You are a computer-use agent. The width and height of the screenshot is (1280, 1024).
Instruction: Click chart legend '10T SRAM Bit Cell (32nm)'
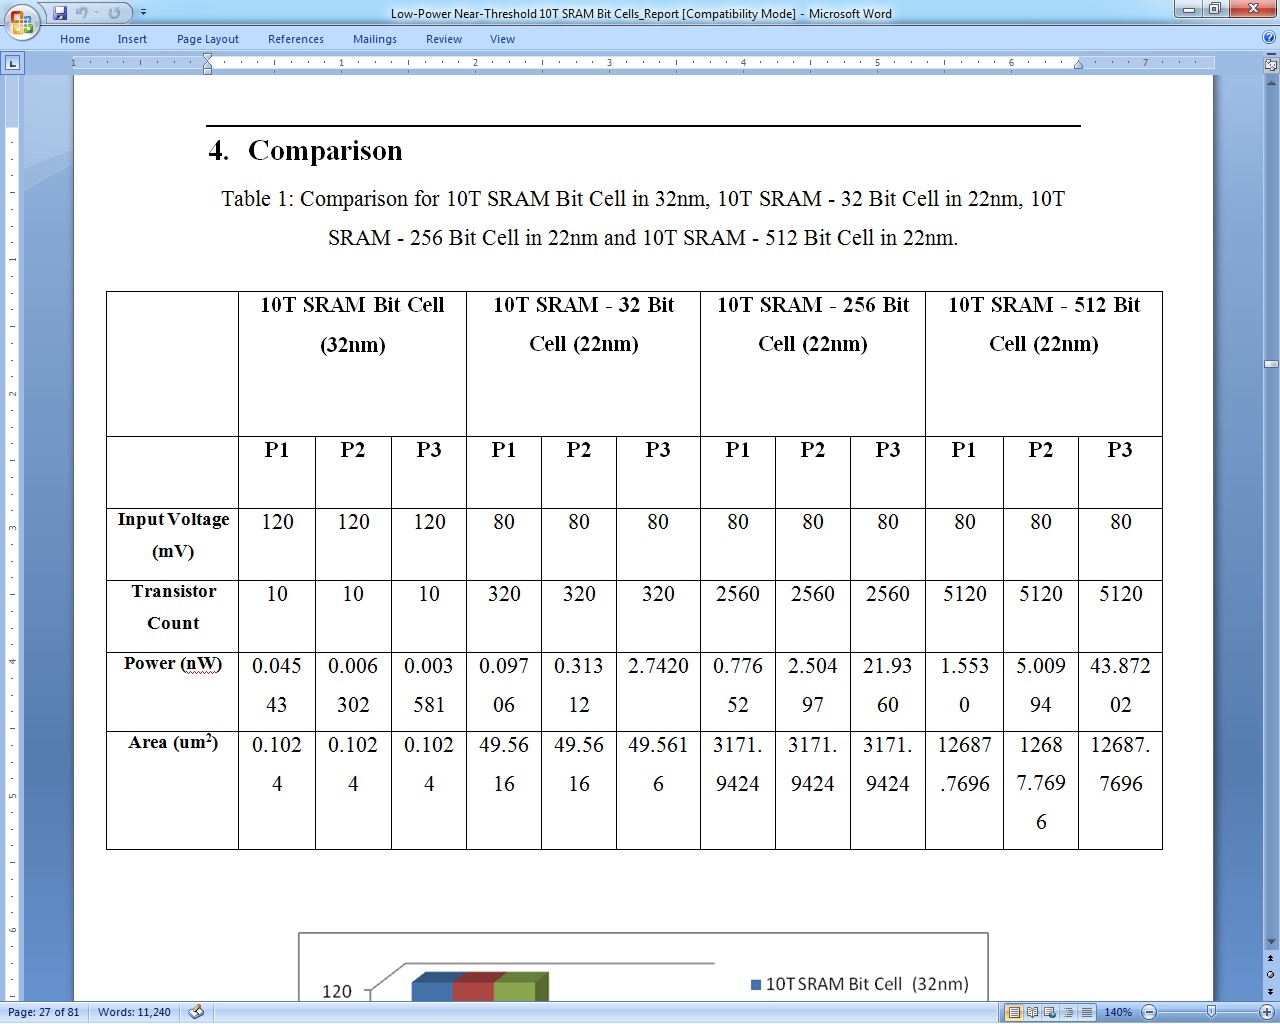[860, 984]
